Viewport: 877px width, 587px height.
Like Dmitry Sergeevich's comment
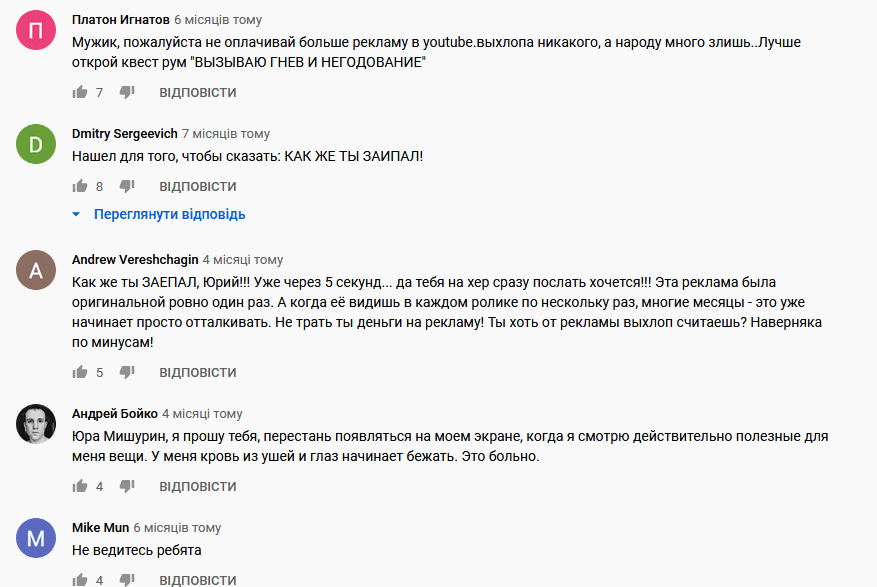pos(80,186)
